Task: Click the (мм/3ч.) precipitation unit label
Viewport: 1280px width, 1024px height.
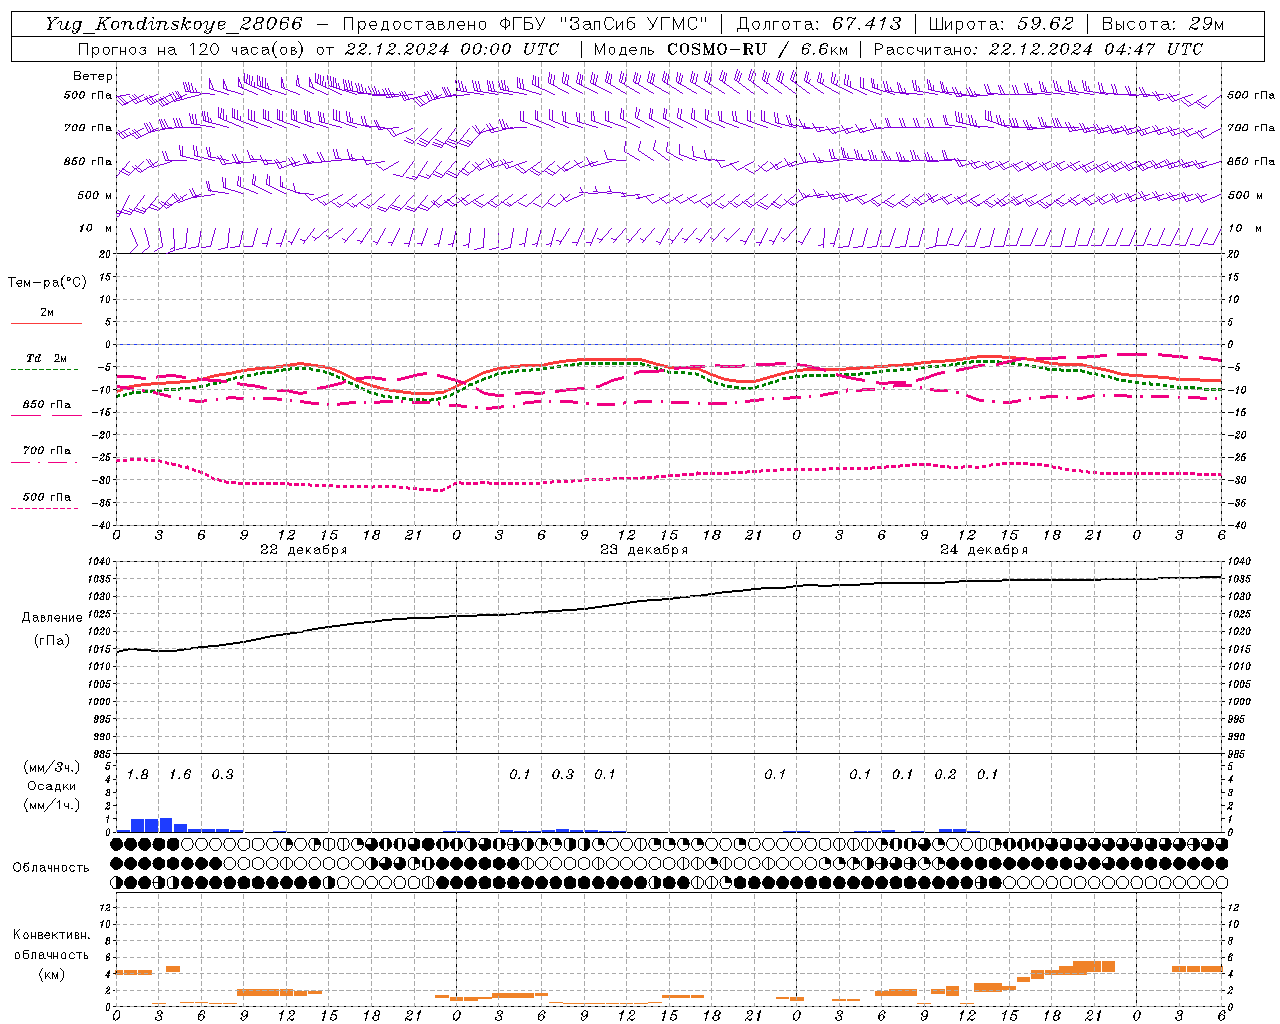Action: point(52,768)
